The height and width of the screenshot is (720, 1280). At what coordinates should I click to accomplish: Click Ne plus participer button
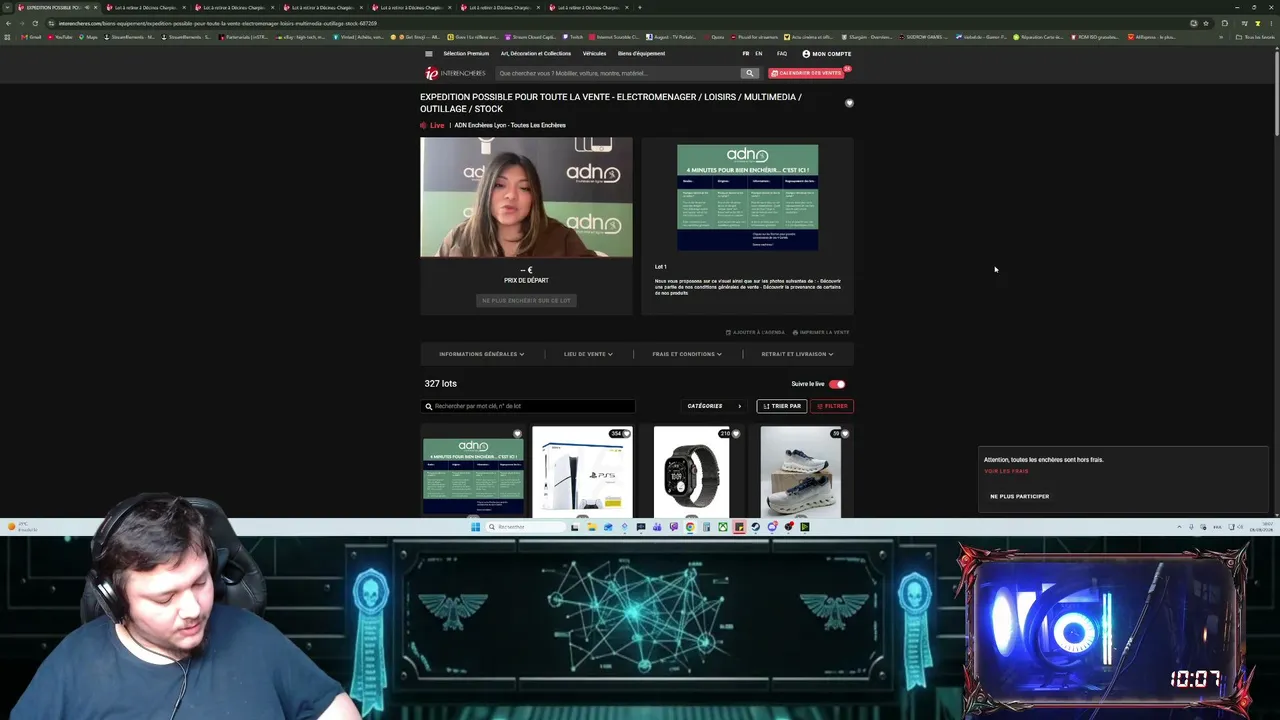point(1020,496)
